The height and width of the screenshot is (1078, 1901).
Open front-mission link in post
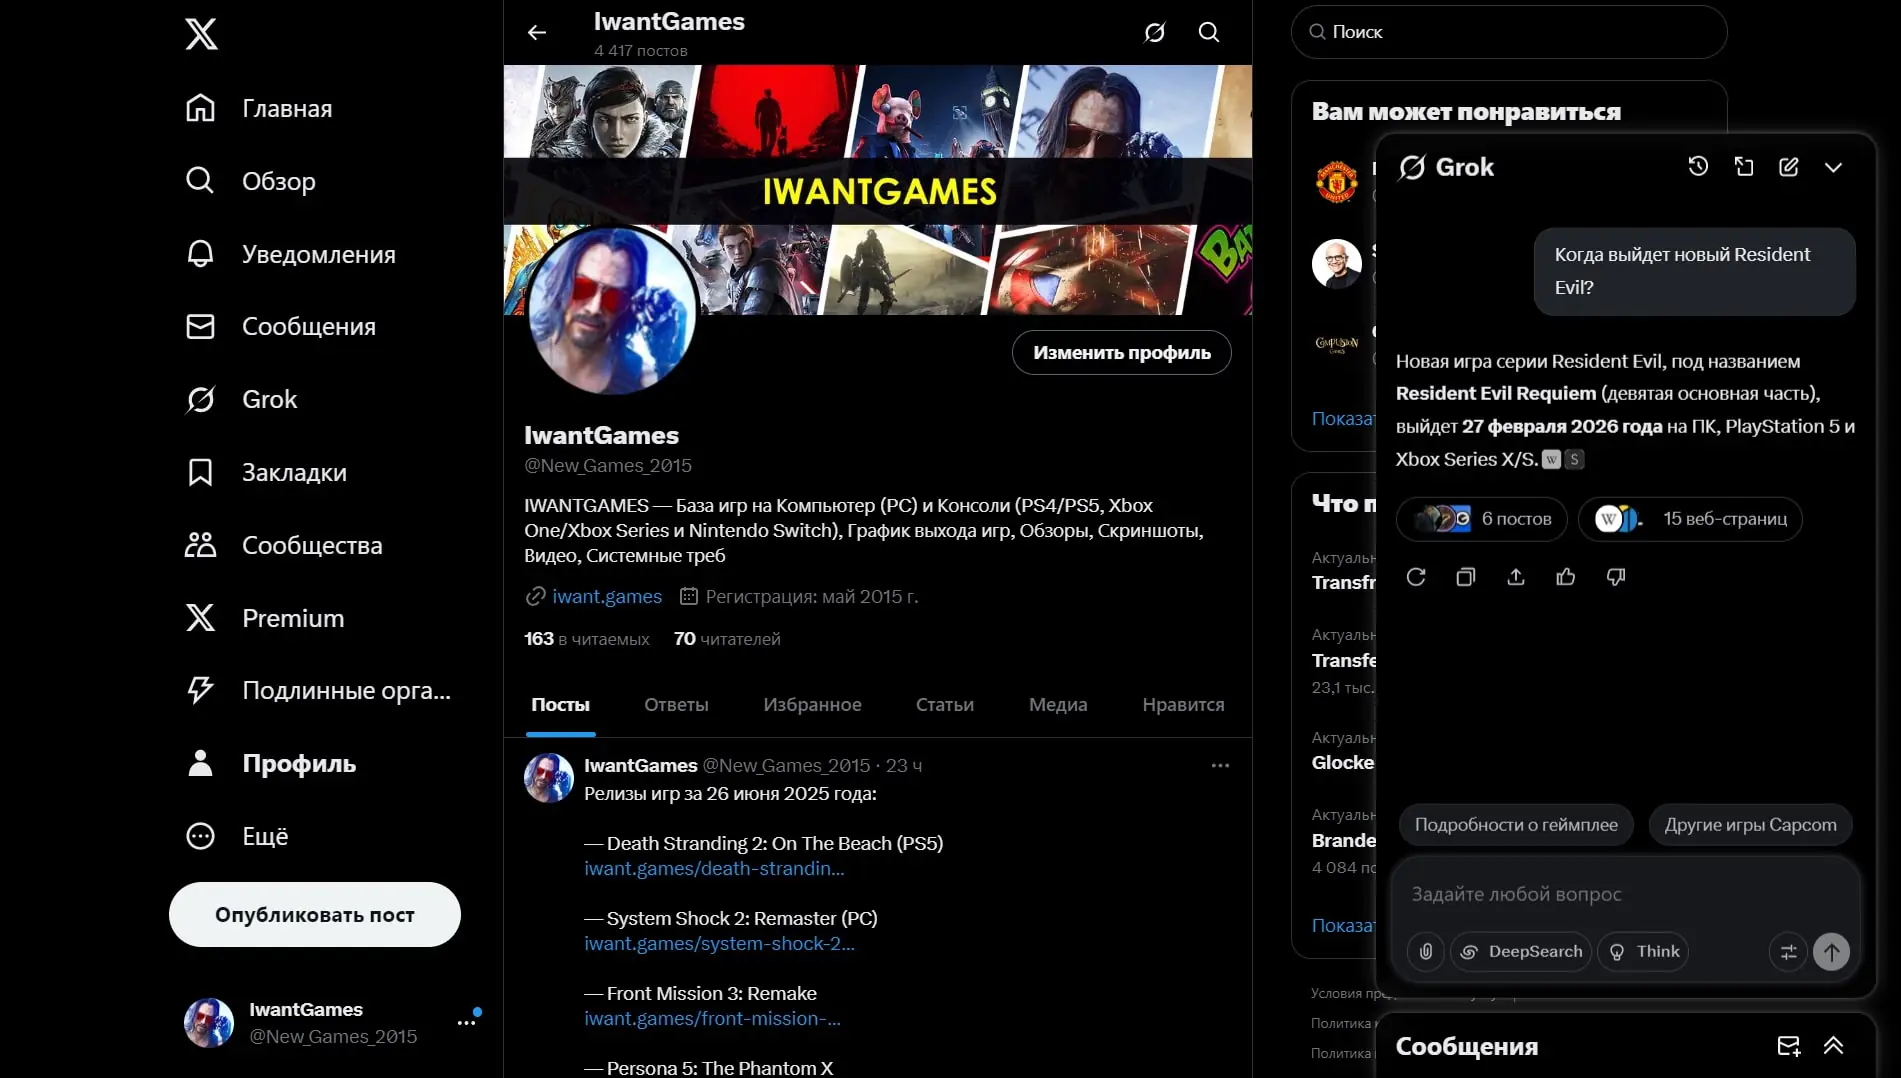click(712, 1019)
